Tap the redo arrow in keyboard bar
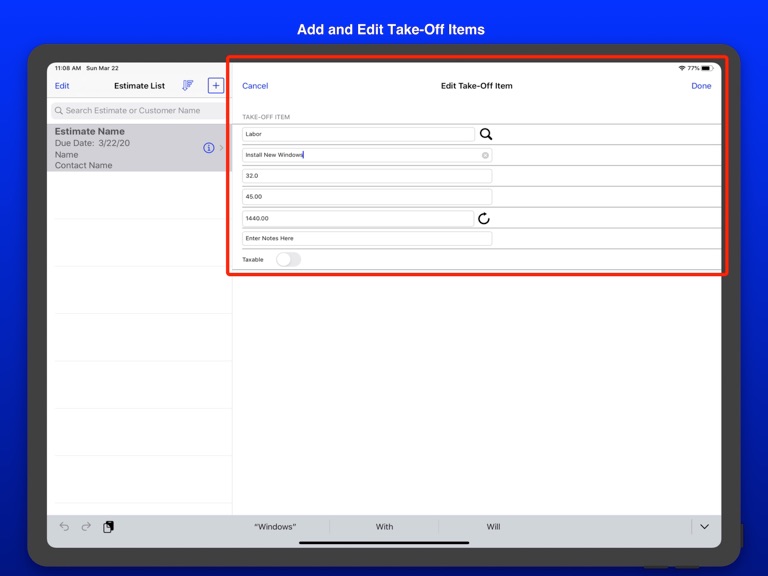The height and width of the screenshot is (576, 768). pos(86,527)
